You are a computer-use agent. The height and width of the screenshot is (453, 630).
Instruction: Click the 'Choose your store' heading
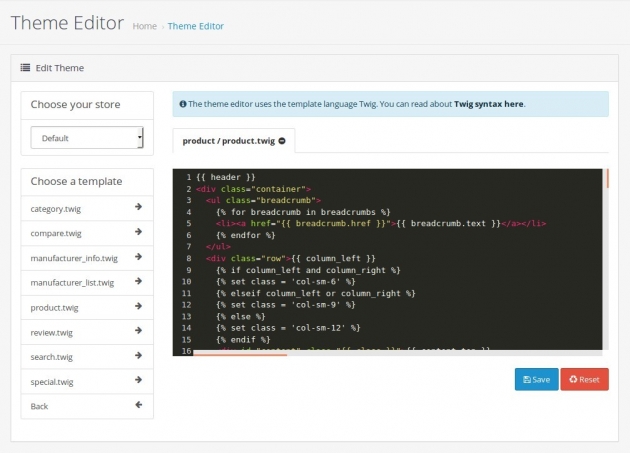click(x=76, y=105)
